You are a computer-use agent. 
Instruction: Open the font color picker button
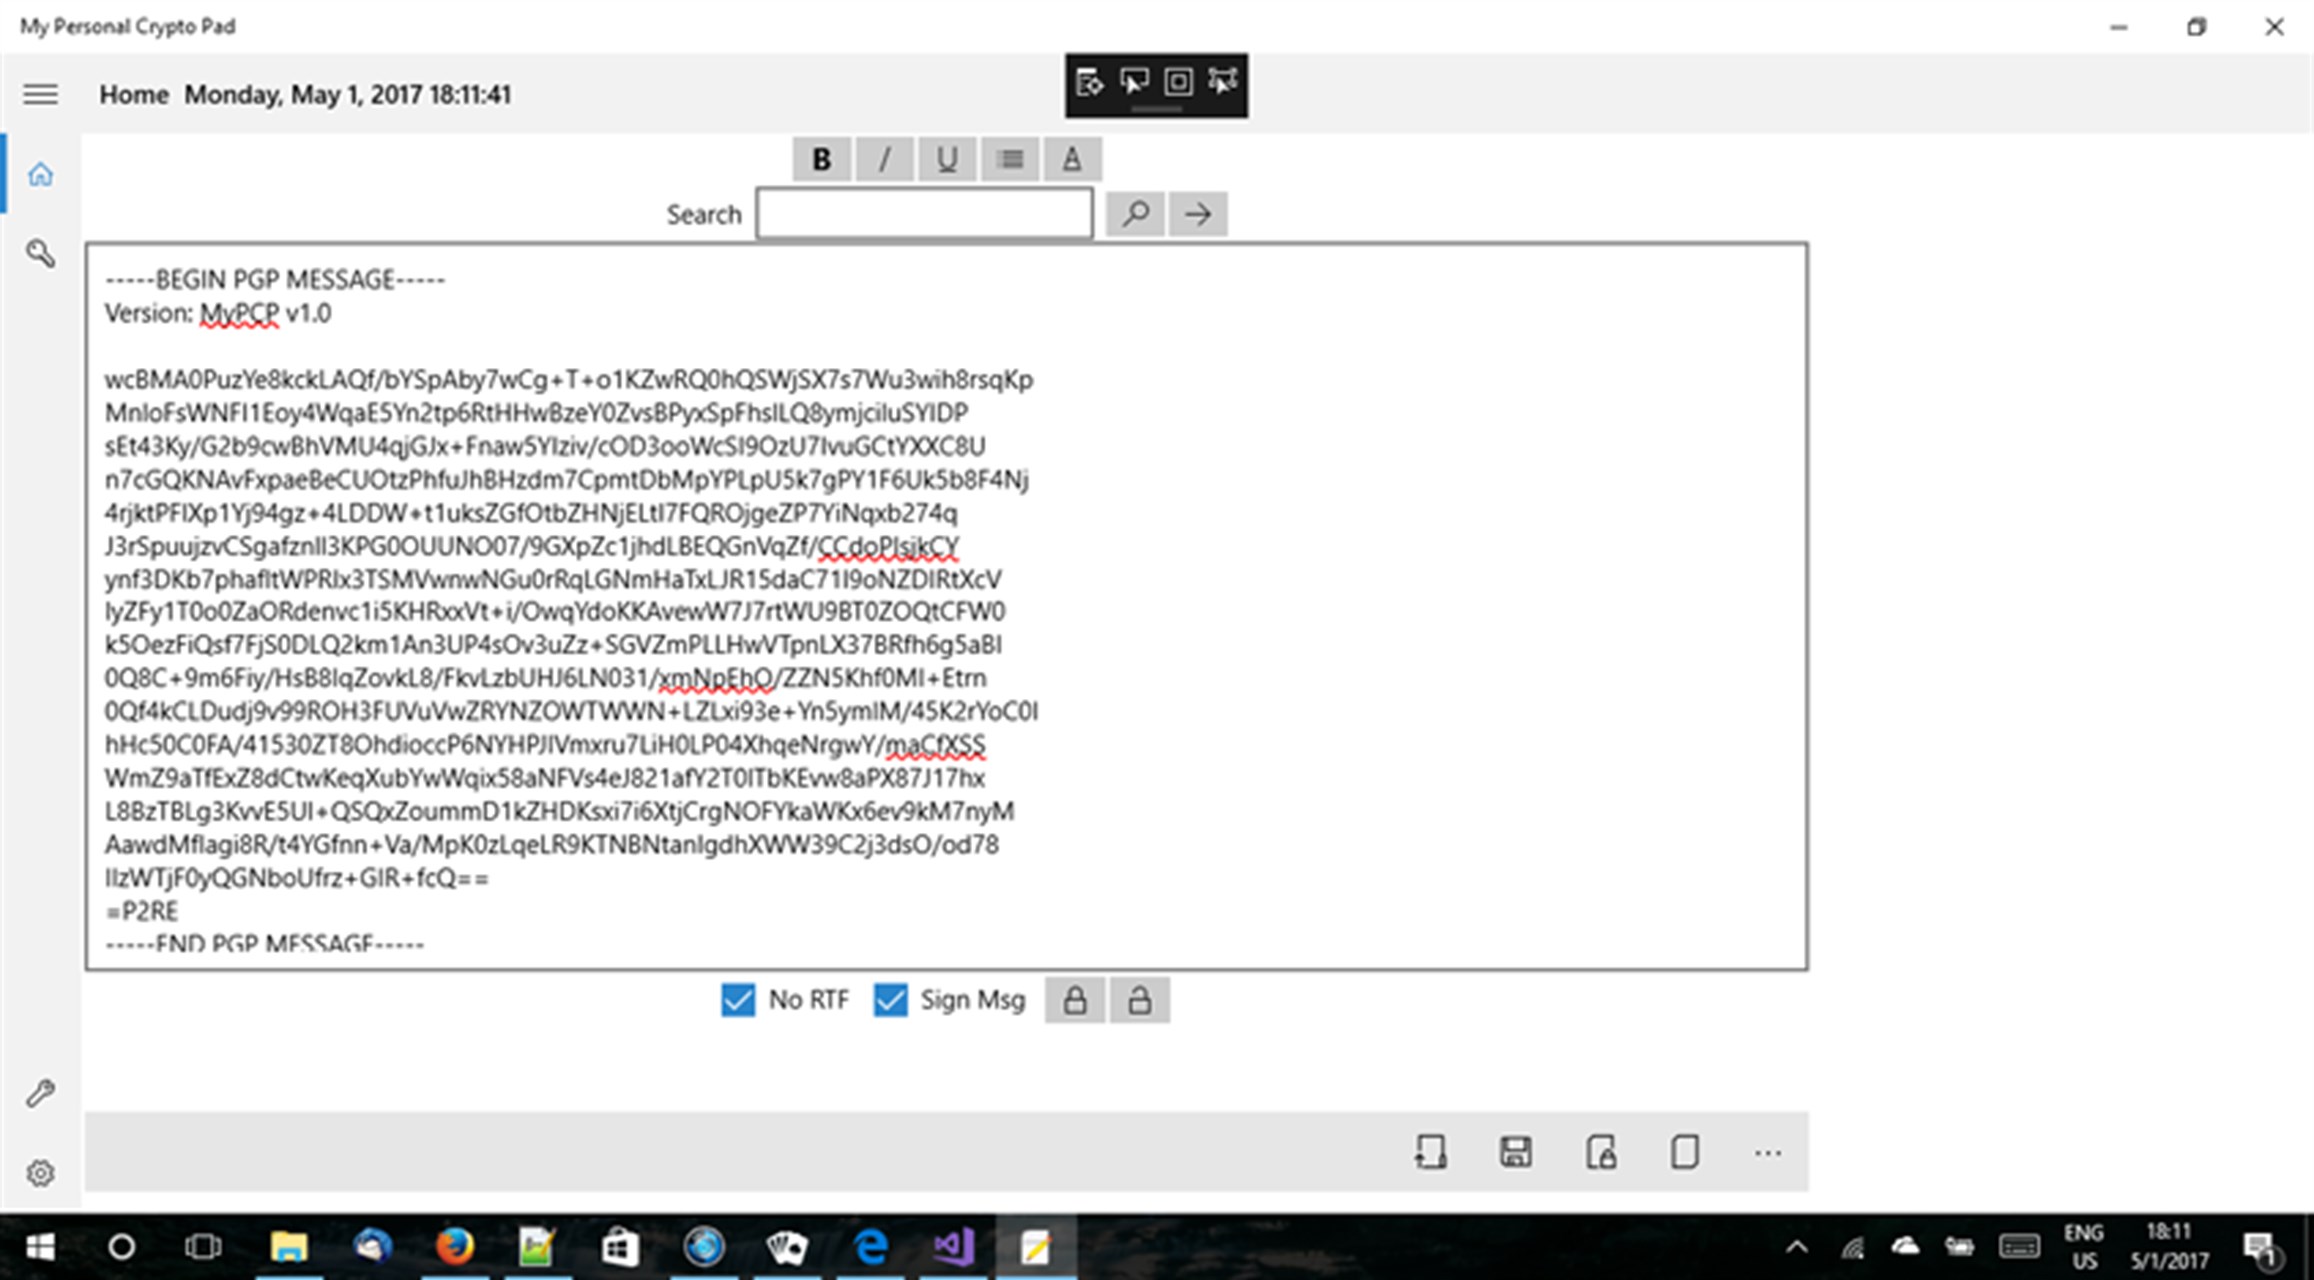[1071, 158]
